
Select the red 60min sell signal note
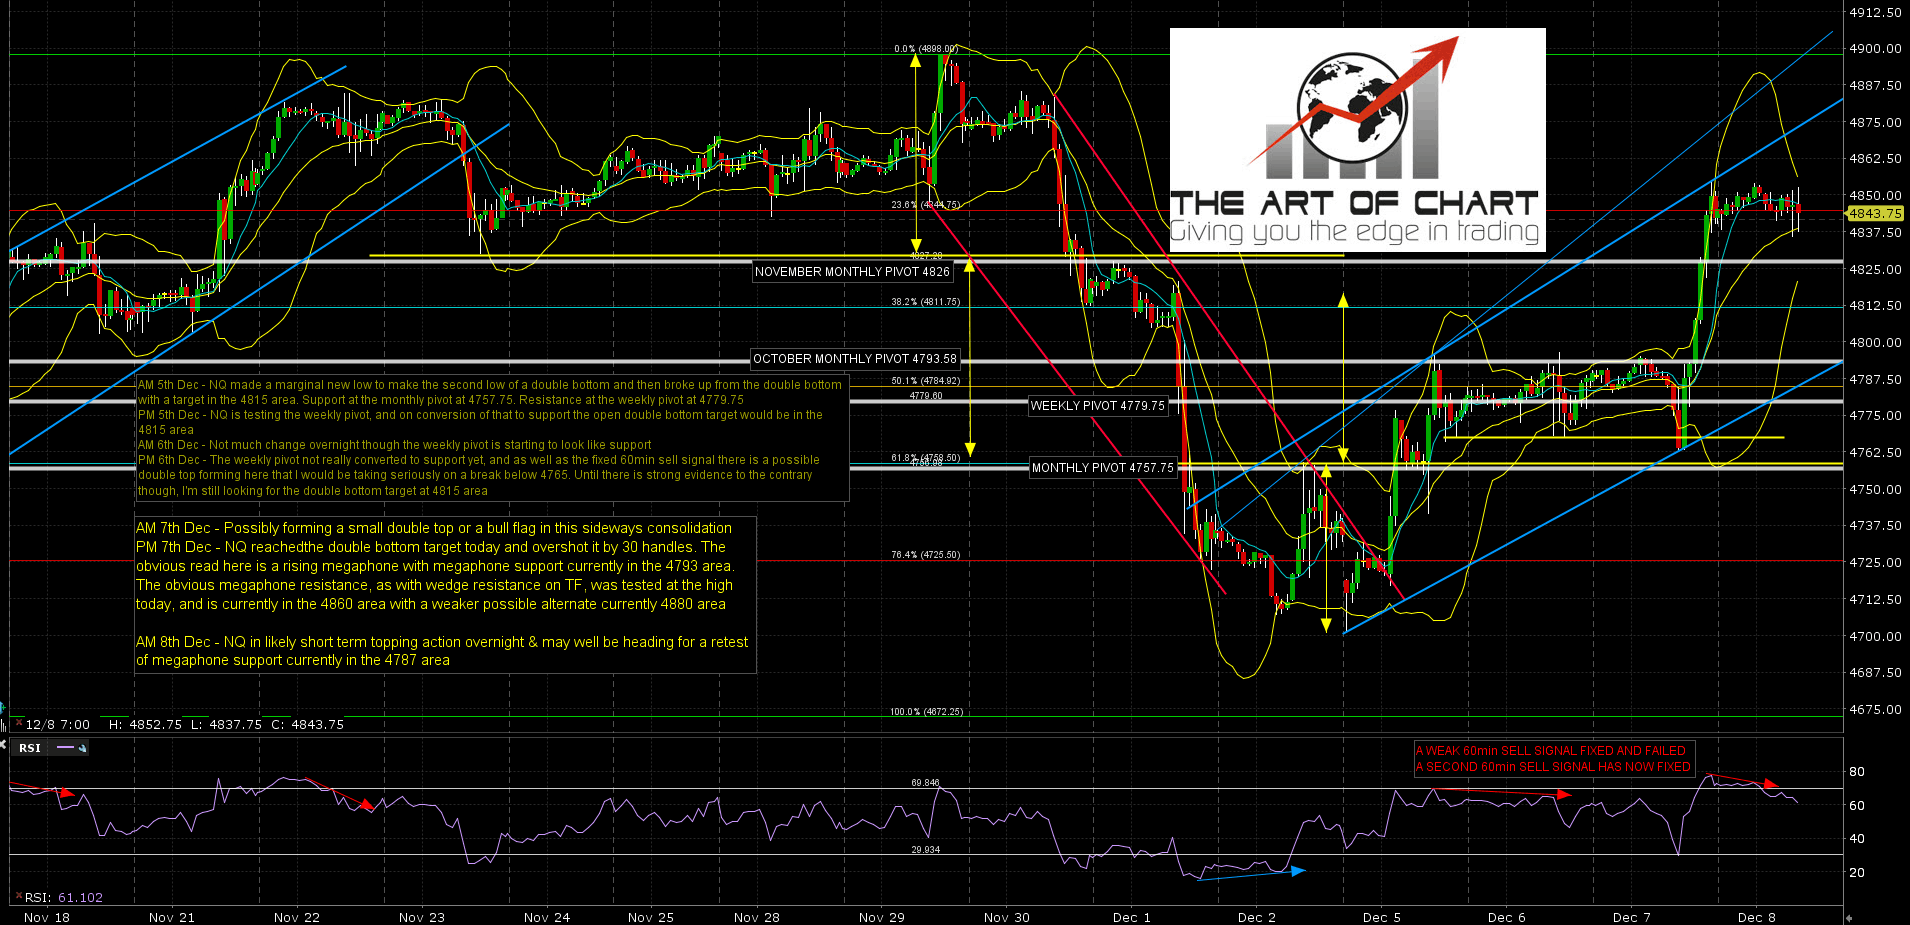point(1552,759)
